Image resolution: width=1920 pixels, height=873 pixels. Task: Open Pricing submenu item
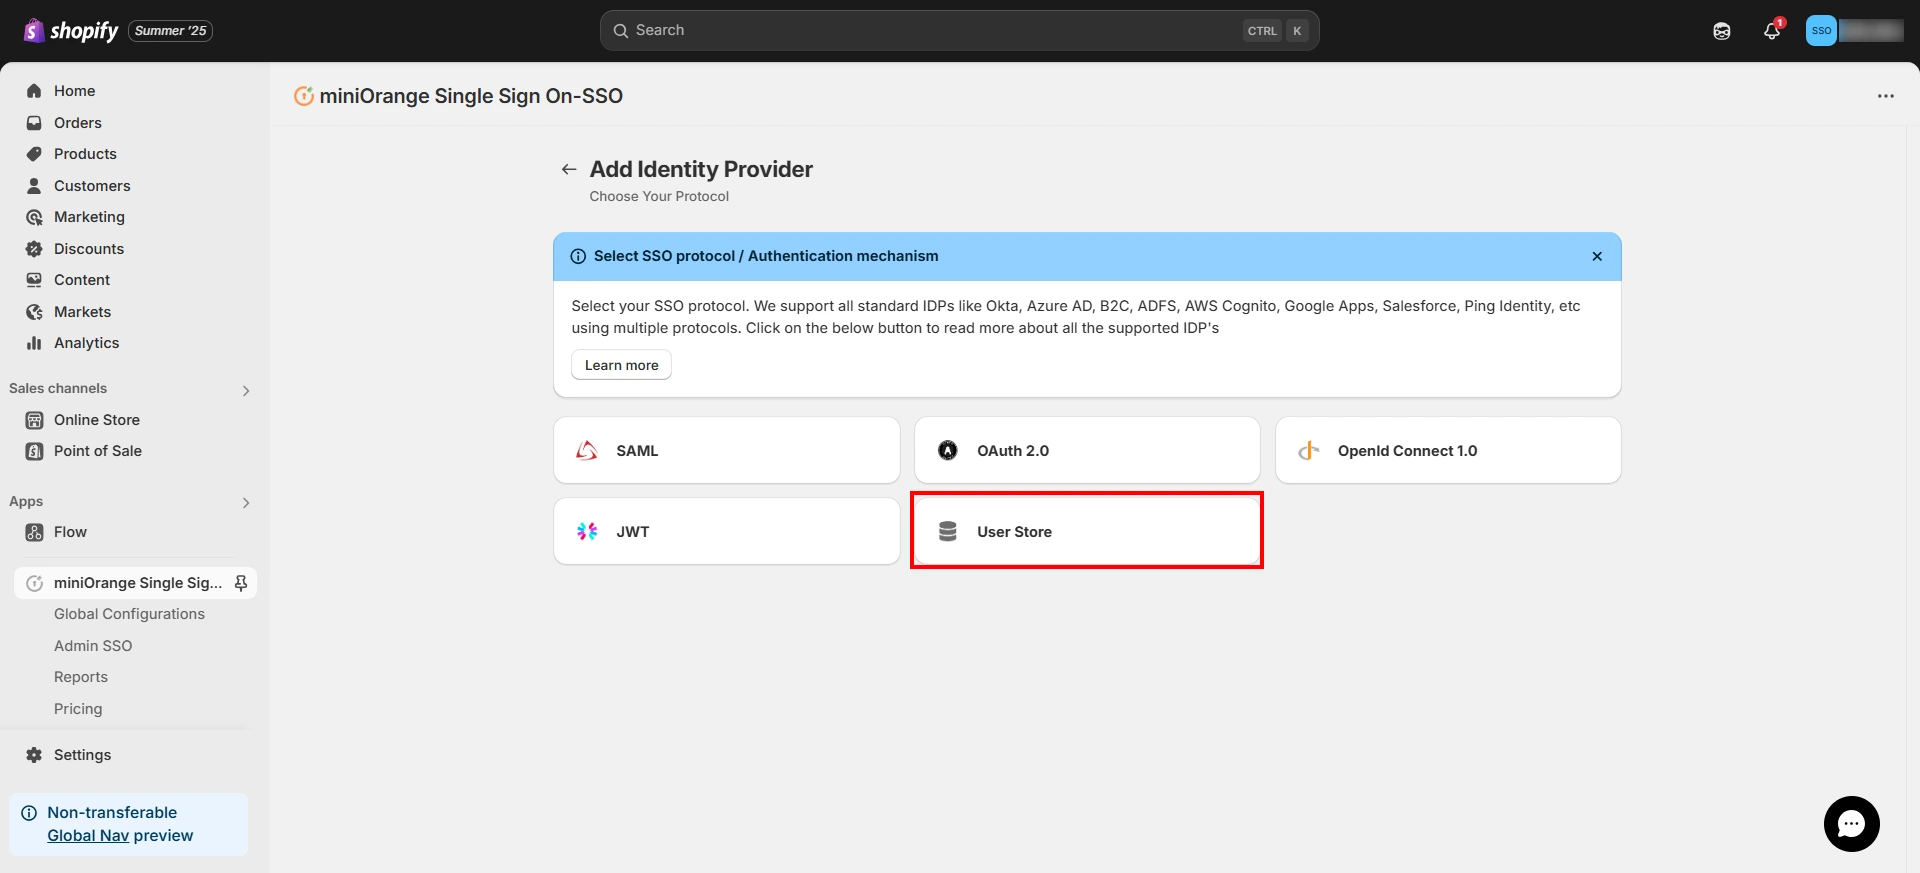[x=78, y=709]
